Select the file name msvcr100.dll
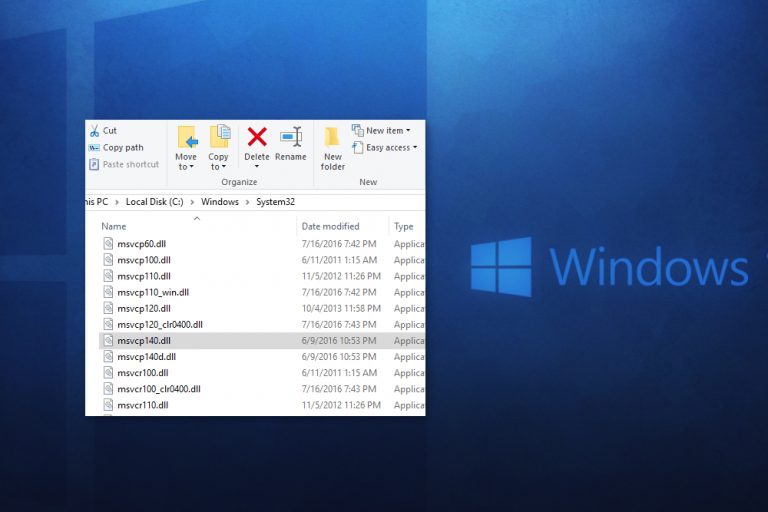Image resolution: width=768 pixels, height=512 pixels. [x=143, y=373]
